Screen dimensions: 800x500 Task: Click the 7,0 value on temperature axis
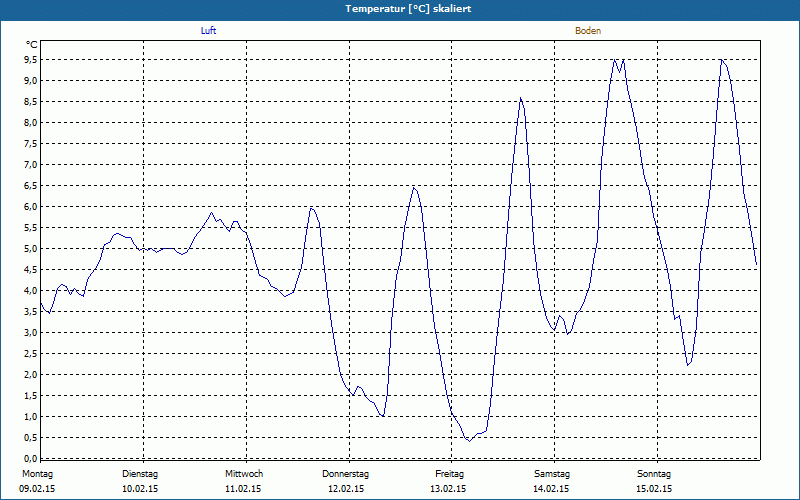point(30,164)
